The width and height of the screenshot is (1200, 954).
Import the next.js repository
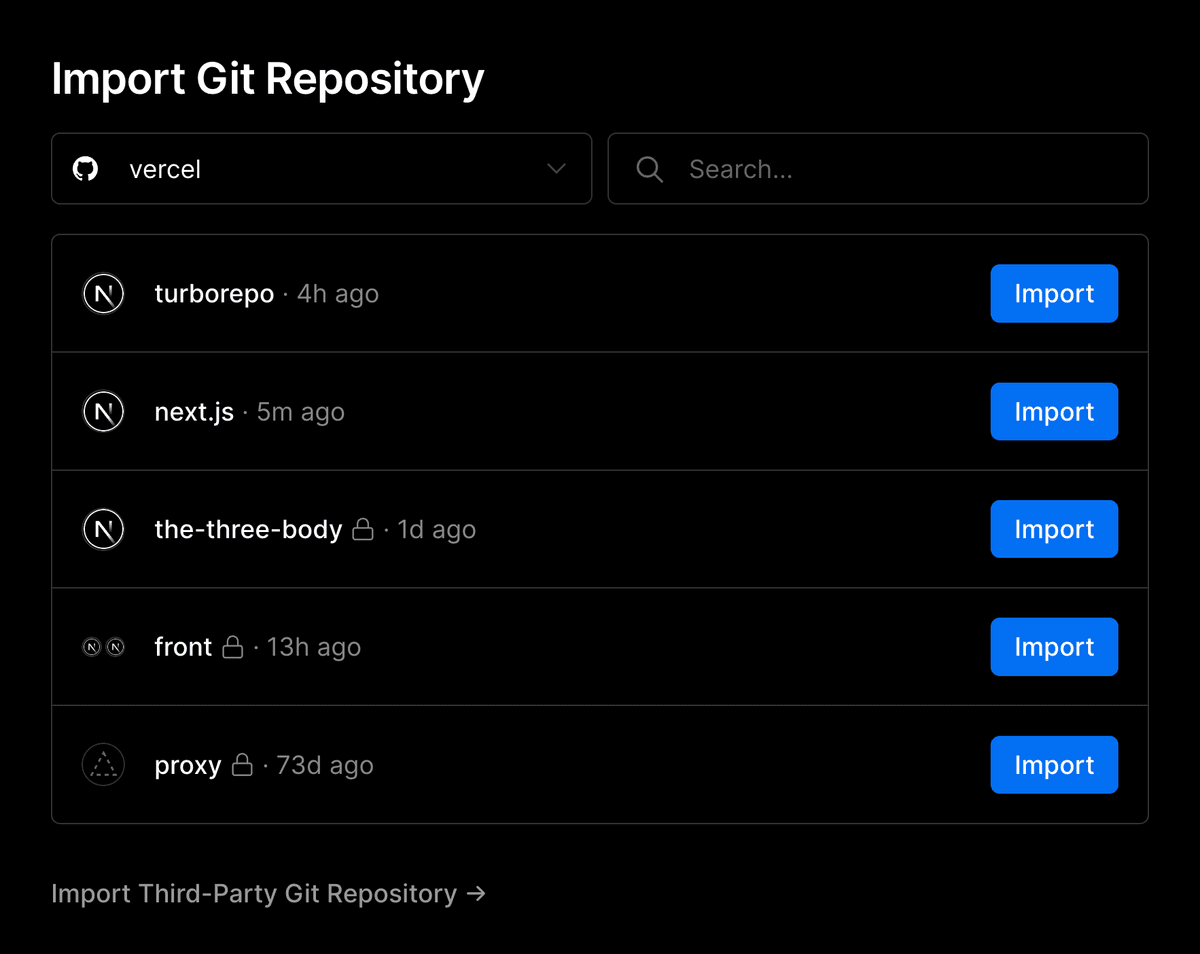1054,412
